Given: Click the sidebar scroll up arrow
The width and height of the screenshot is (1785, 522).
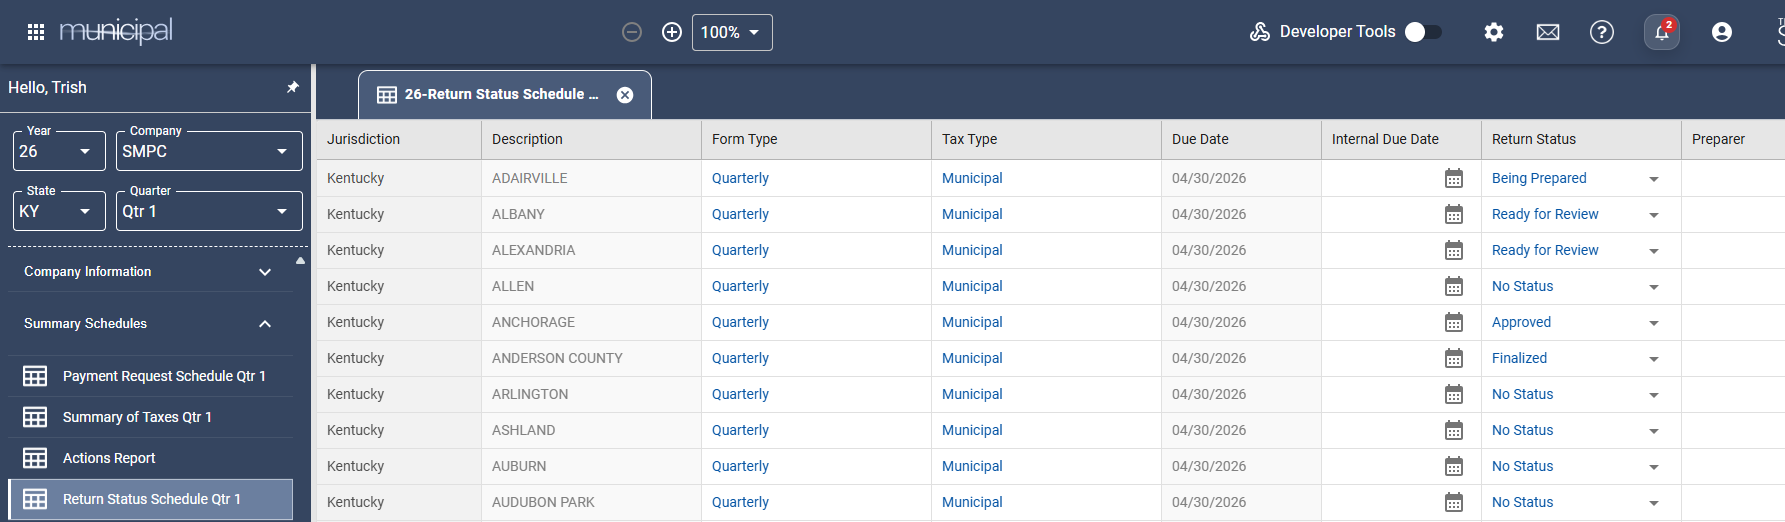Looking at the screenshot, I should (300, 260).
